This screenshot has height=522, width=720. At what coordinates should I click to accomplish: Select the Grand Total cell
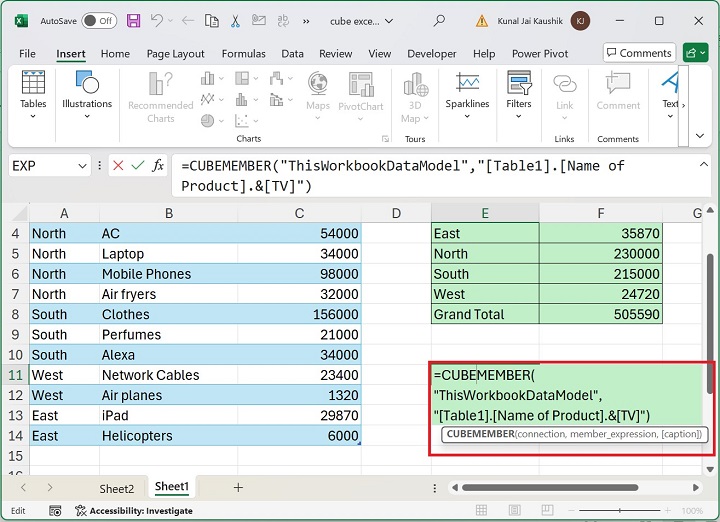(x=484, y=314)
